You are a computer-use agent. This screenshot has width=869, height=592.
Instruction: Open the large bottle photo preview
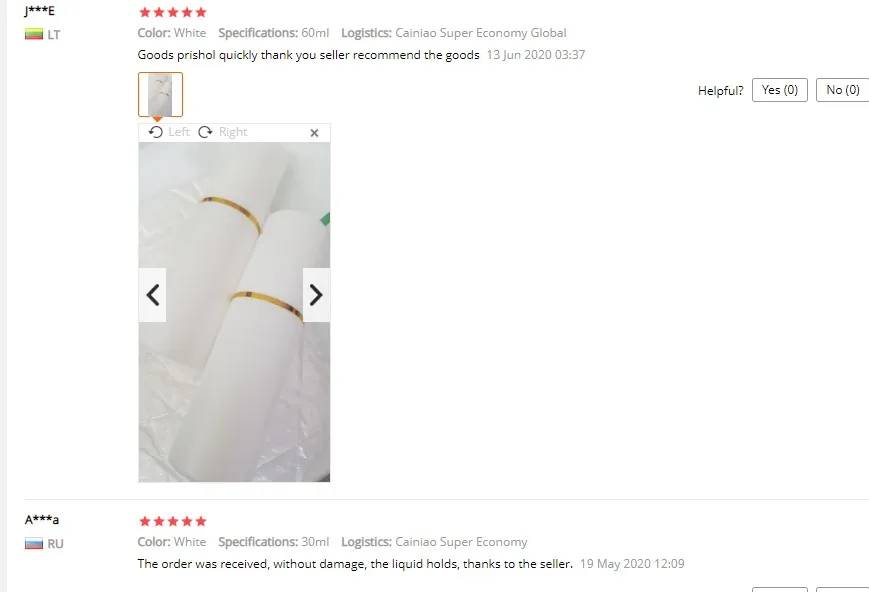click(234, 312)
